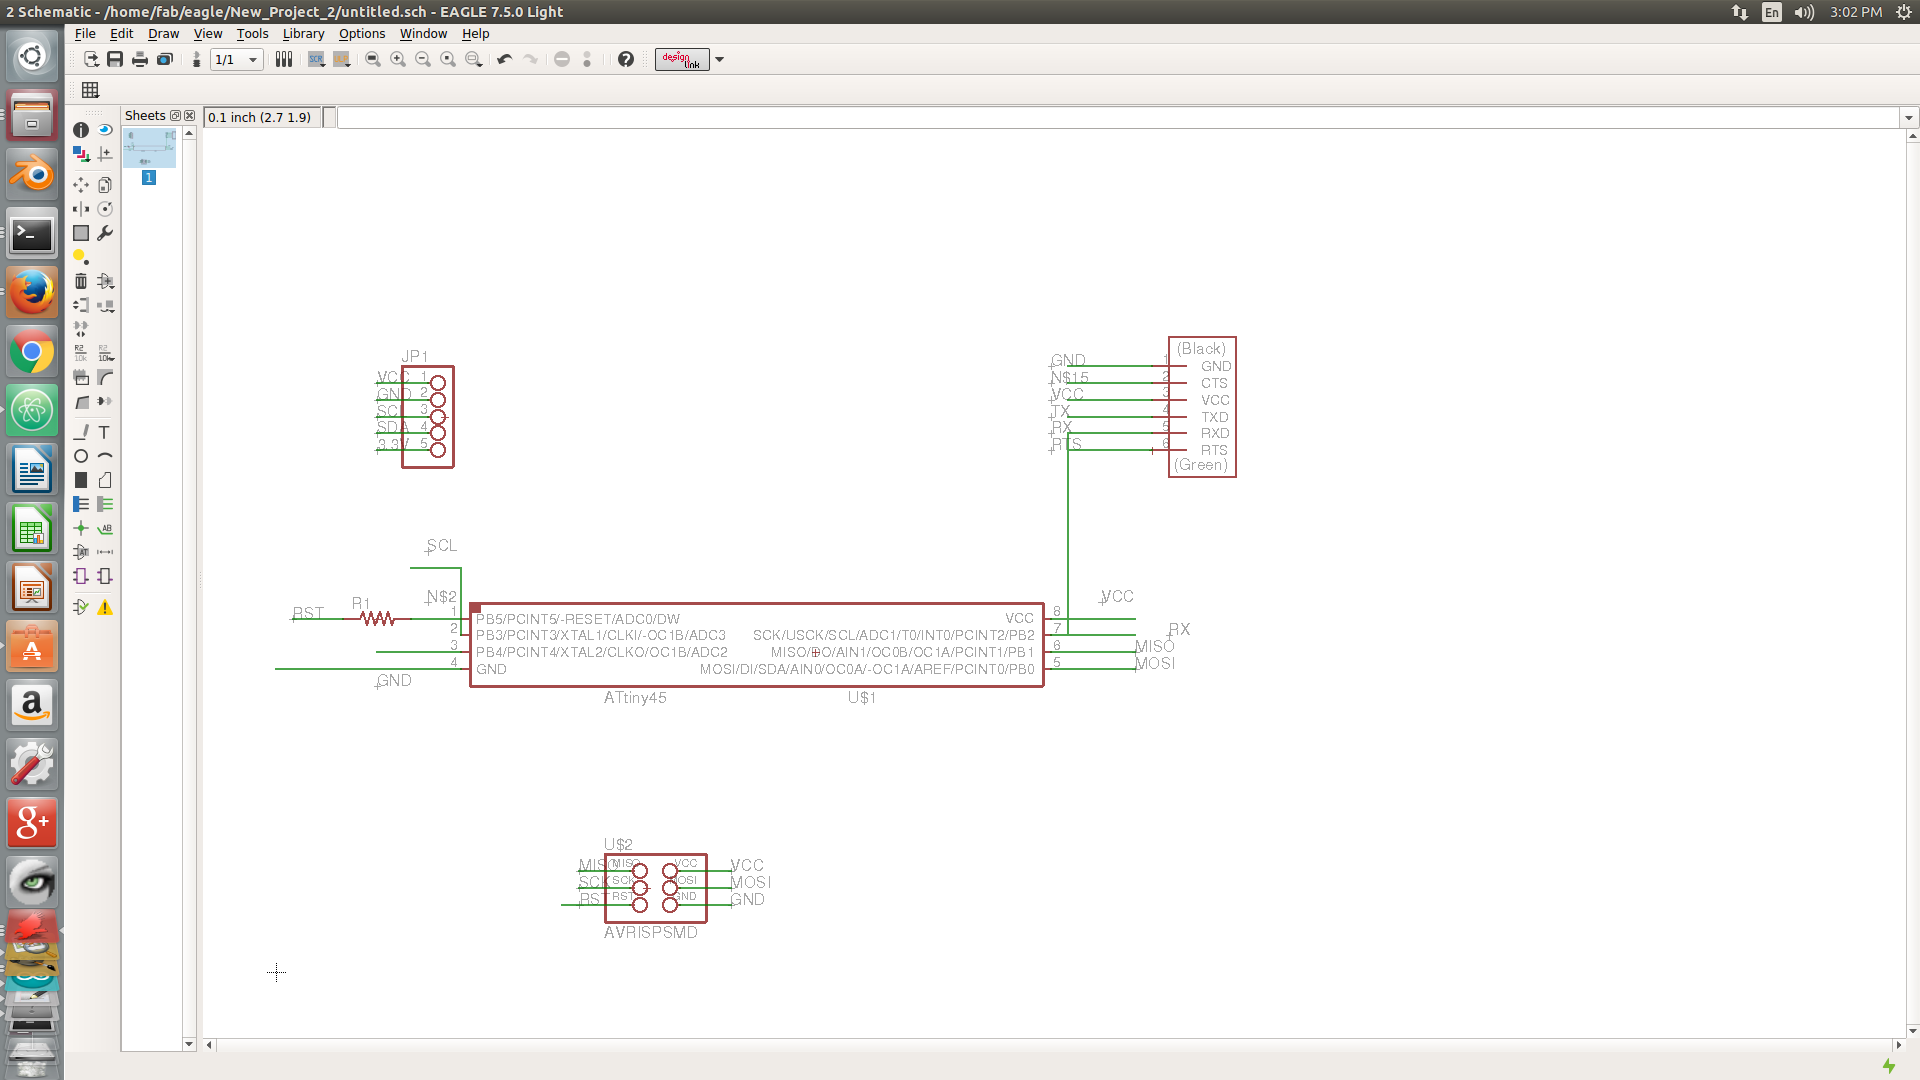This screenshot has width=1920, height=1080.
Task: Select the Wire line drawing tool
Action: (81, 432)
